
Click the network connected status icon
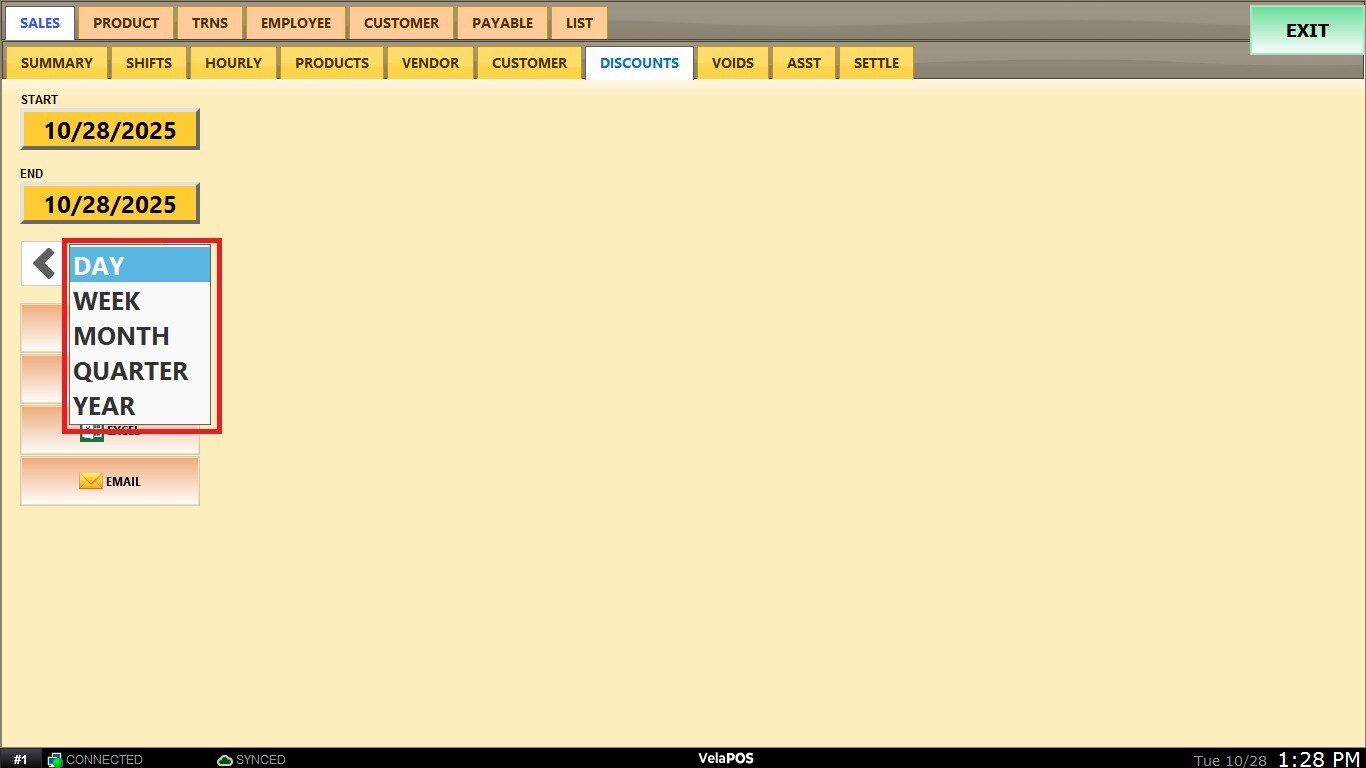point(55,760)
